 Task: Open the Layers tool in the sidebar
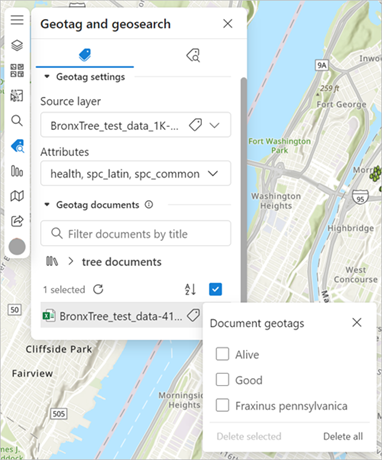(17, 45)
